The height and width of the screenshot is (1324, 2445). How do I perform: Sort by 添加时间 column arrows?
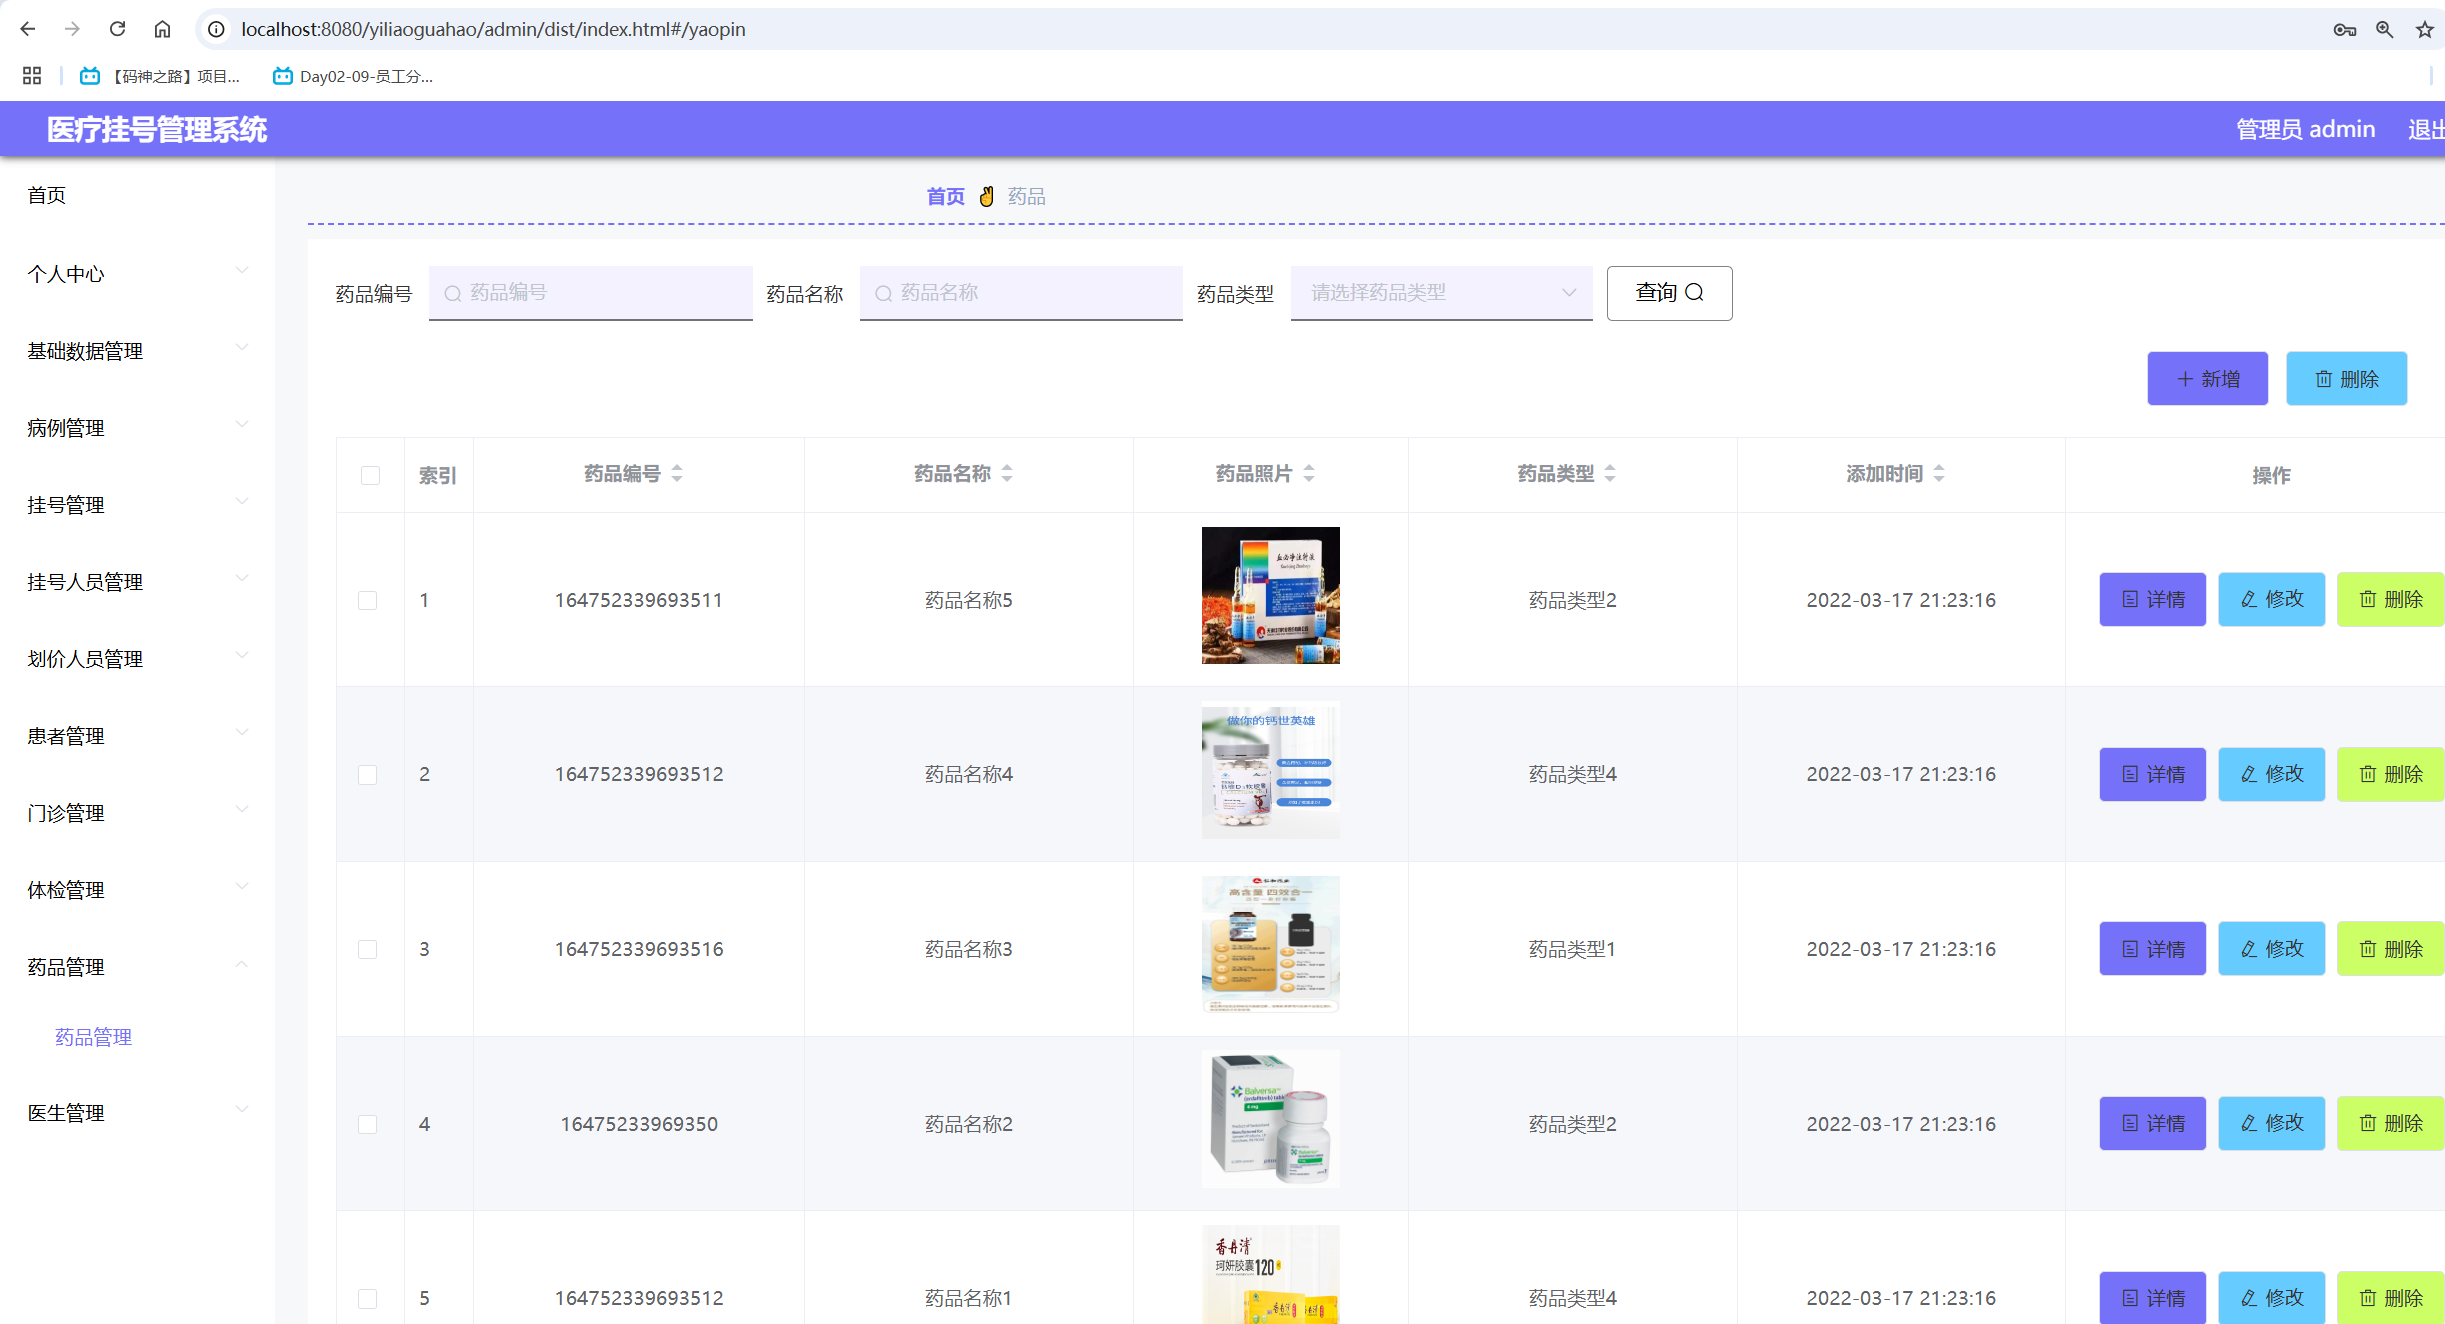(1939, 473)
